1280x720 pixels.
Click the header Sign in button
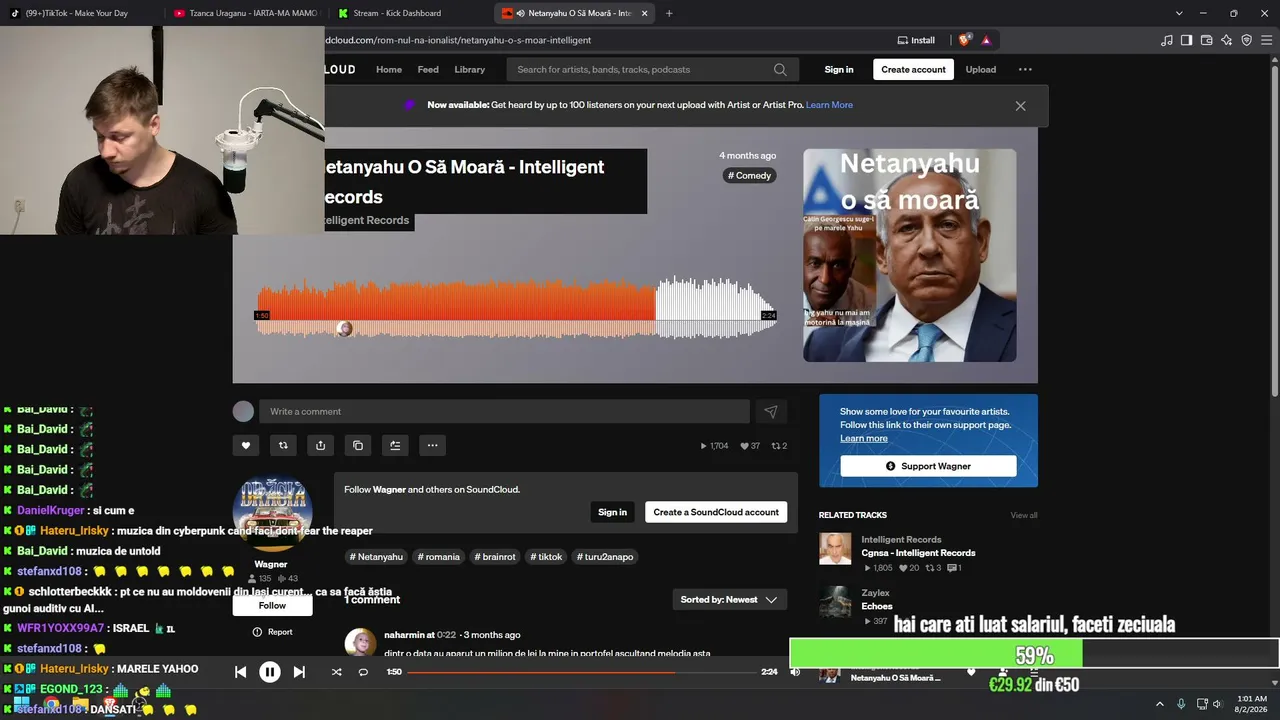[839, 70]
